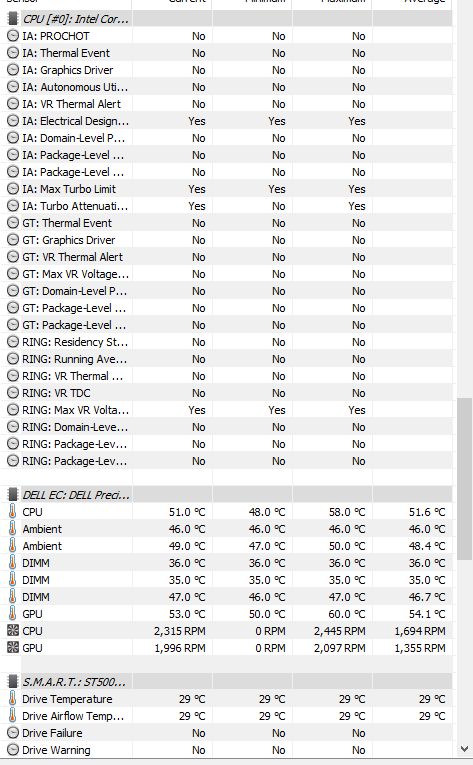
Task: Click the icon beside GT: Thermal Event
Action: 13,223
